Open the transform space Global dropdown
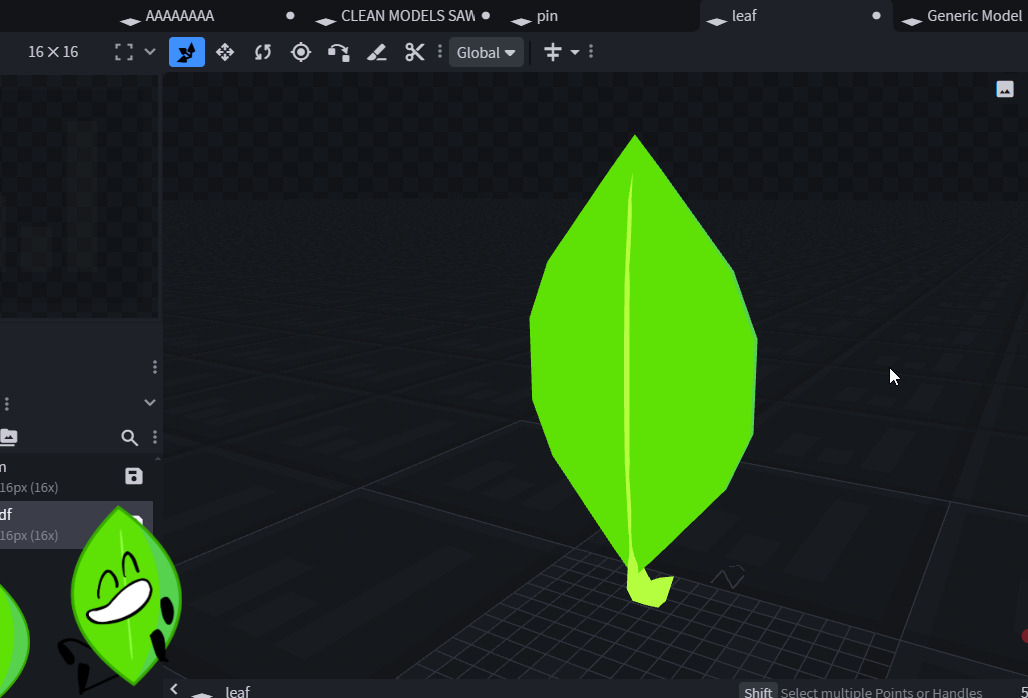The width and height of the screenshot is (1028, 698). [x=486, y=52]
